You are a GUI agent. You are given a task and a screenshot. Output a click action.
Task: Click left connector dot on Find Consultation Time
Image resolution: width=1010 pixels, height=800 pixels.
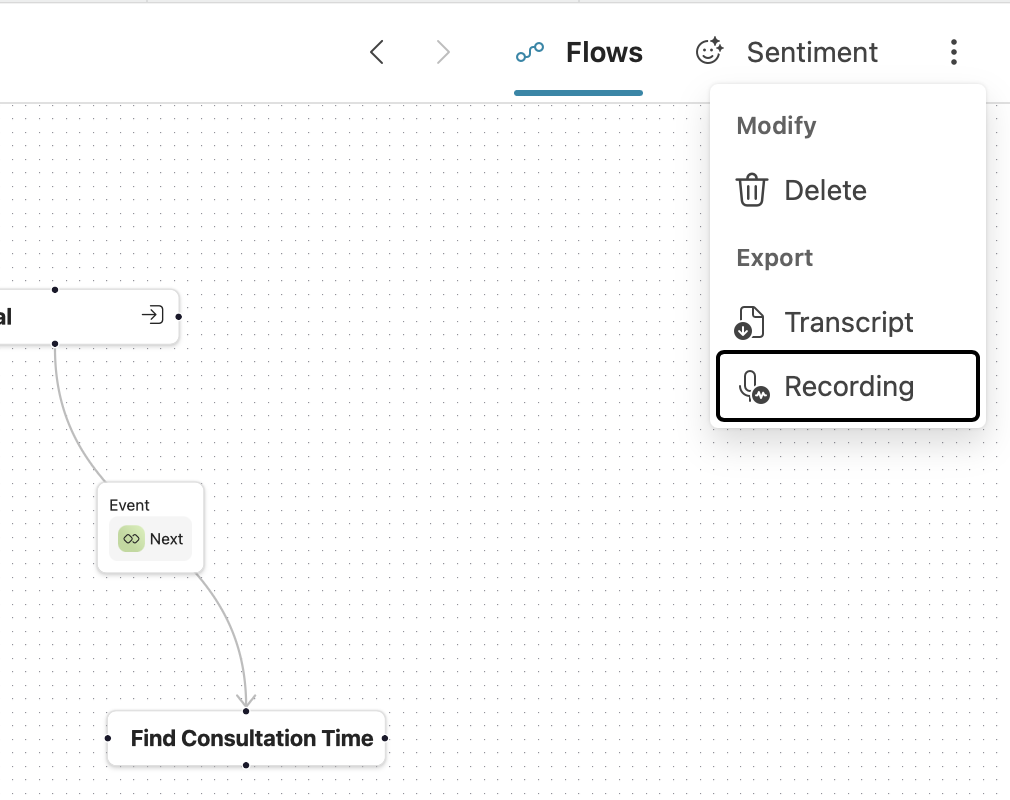108,739
